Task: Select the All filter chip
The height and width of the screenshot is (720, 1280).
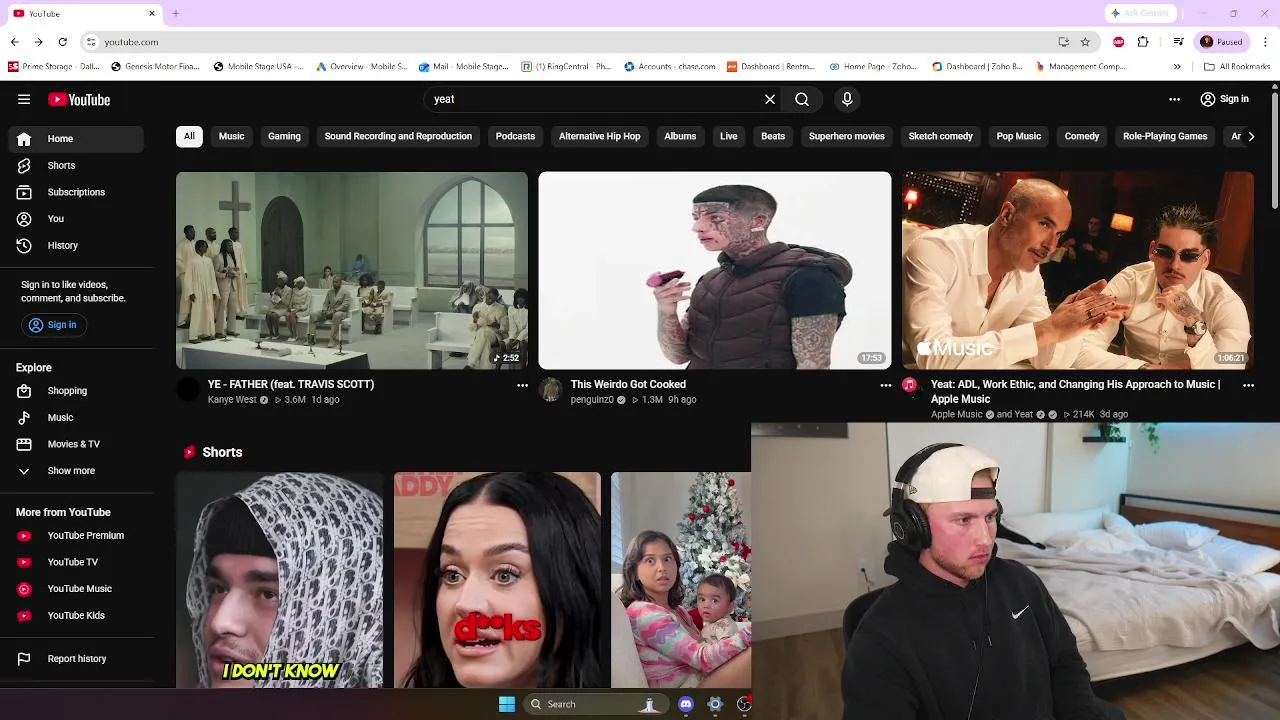Action: click(189, 136)
